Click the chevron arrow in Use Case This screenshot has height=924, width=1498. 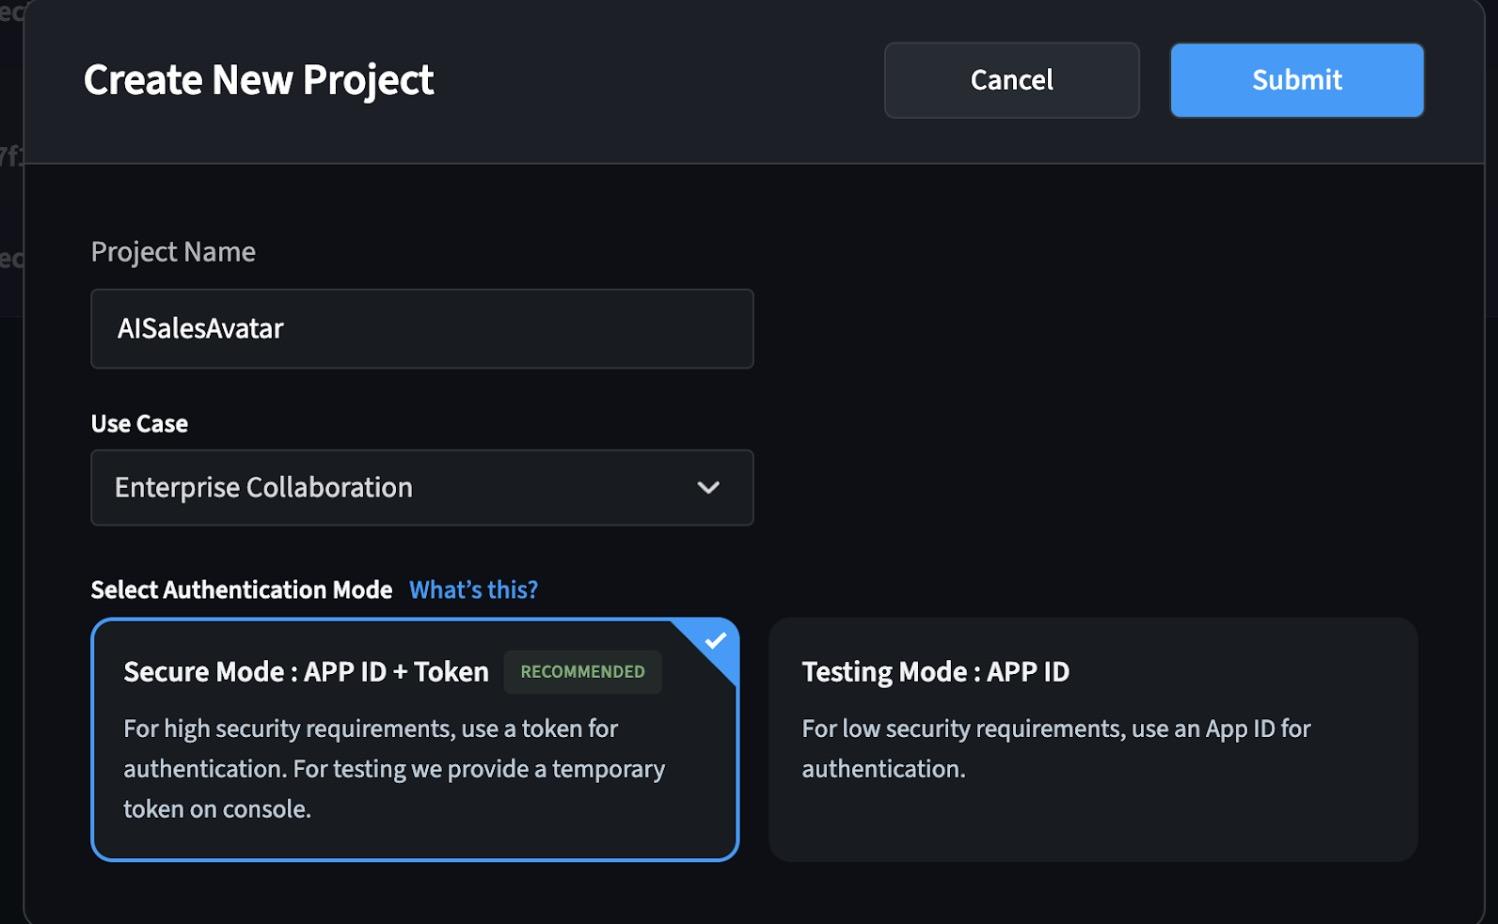pyautogui.click(x=708, y=488)
